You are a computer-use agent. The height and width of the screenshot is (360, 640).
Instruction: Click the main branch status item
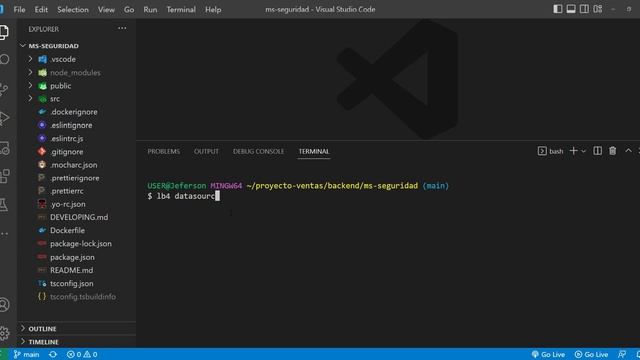click(x=27, y=354)
